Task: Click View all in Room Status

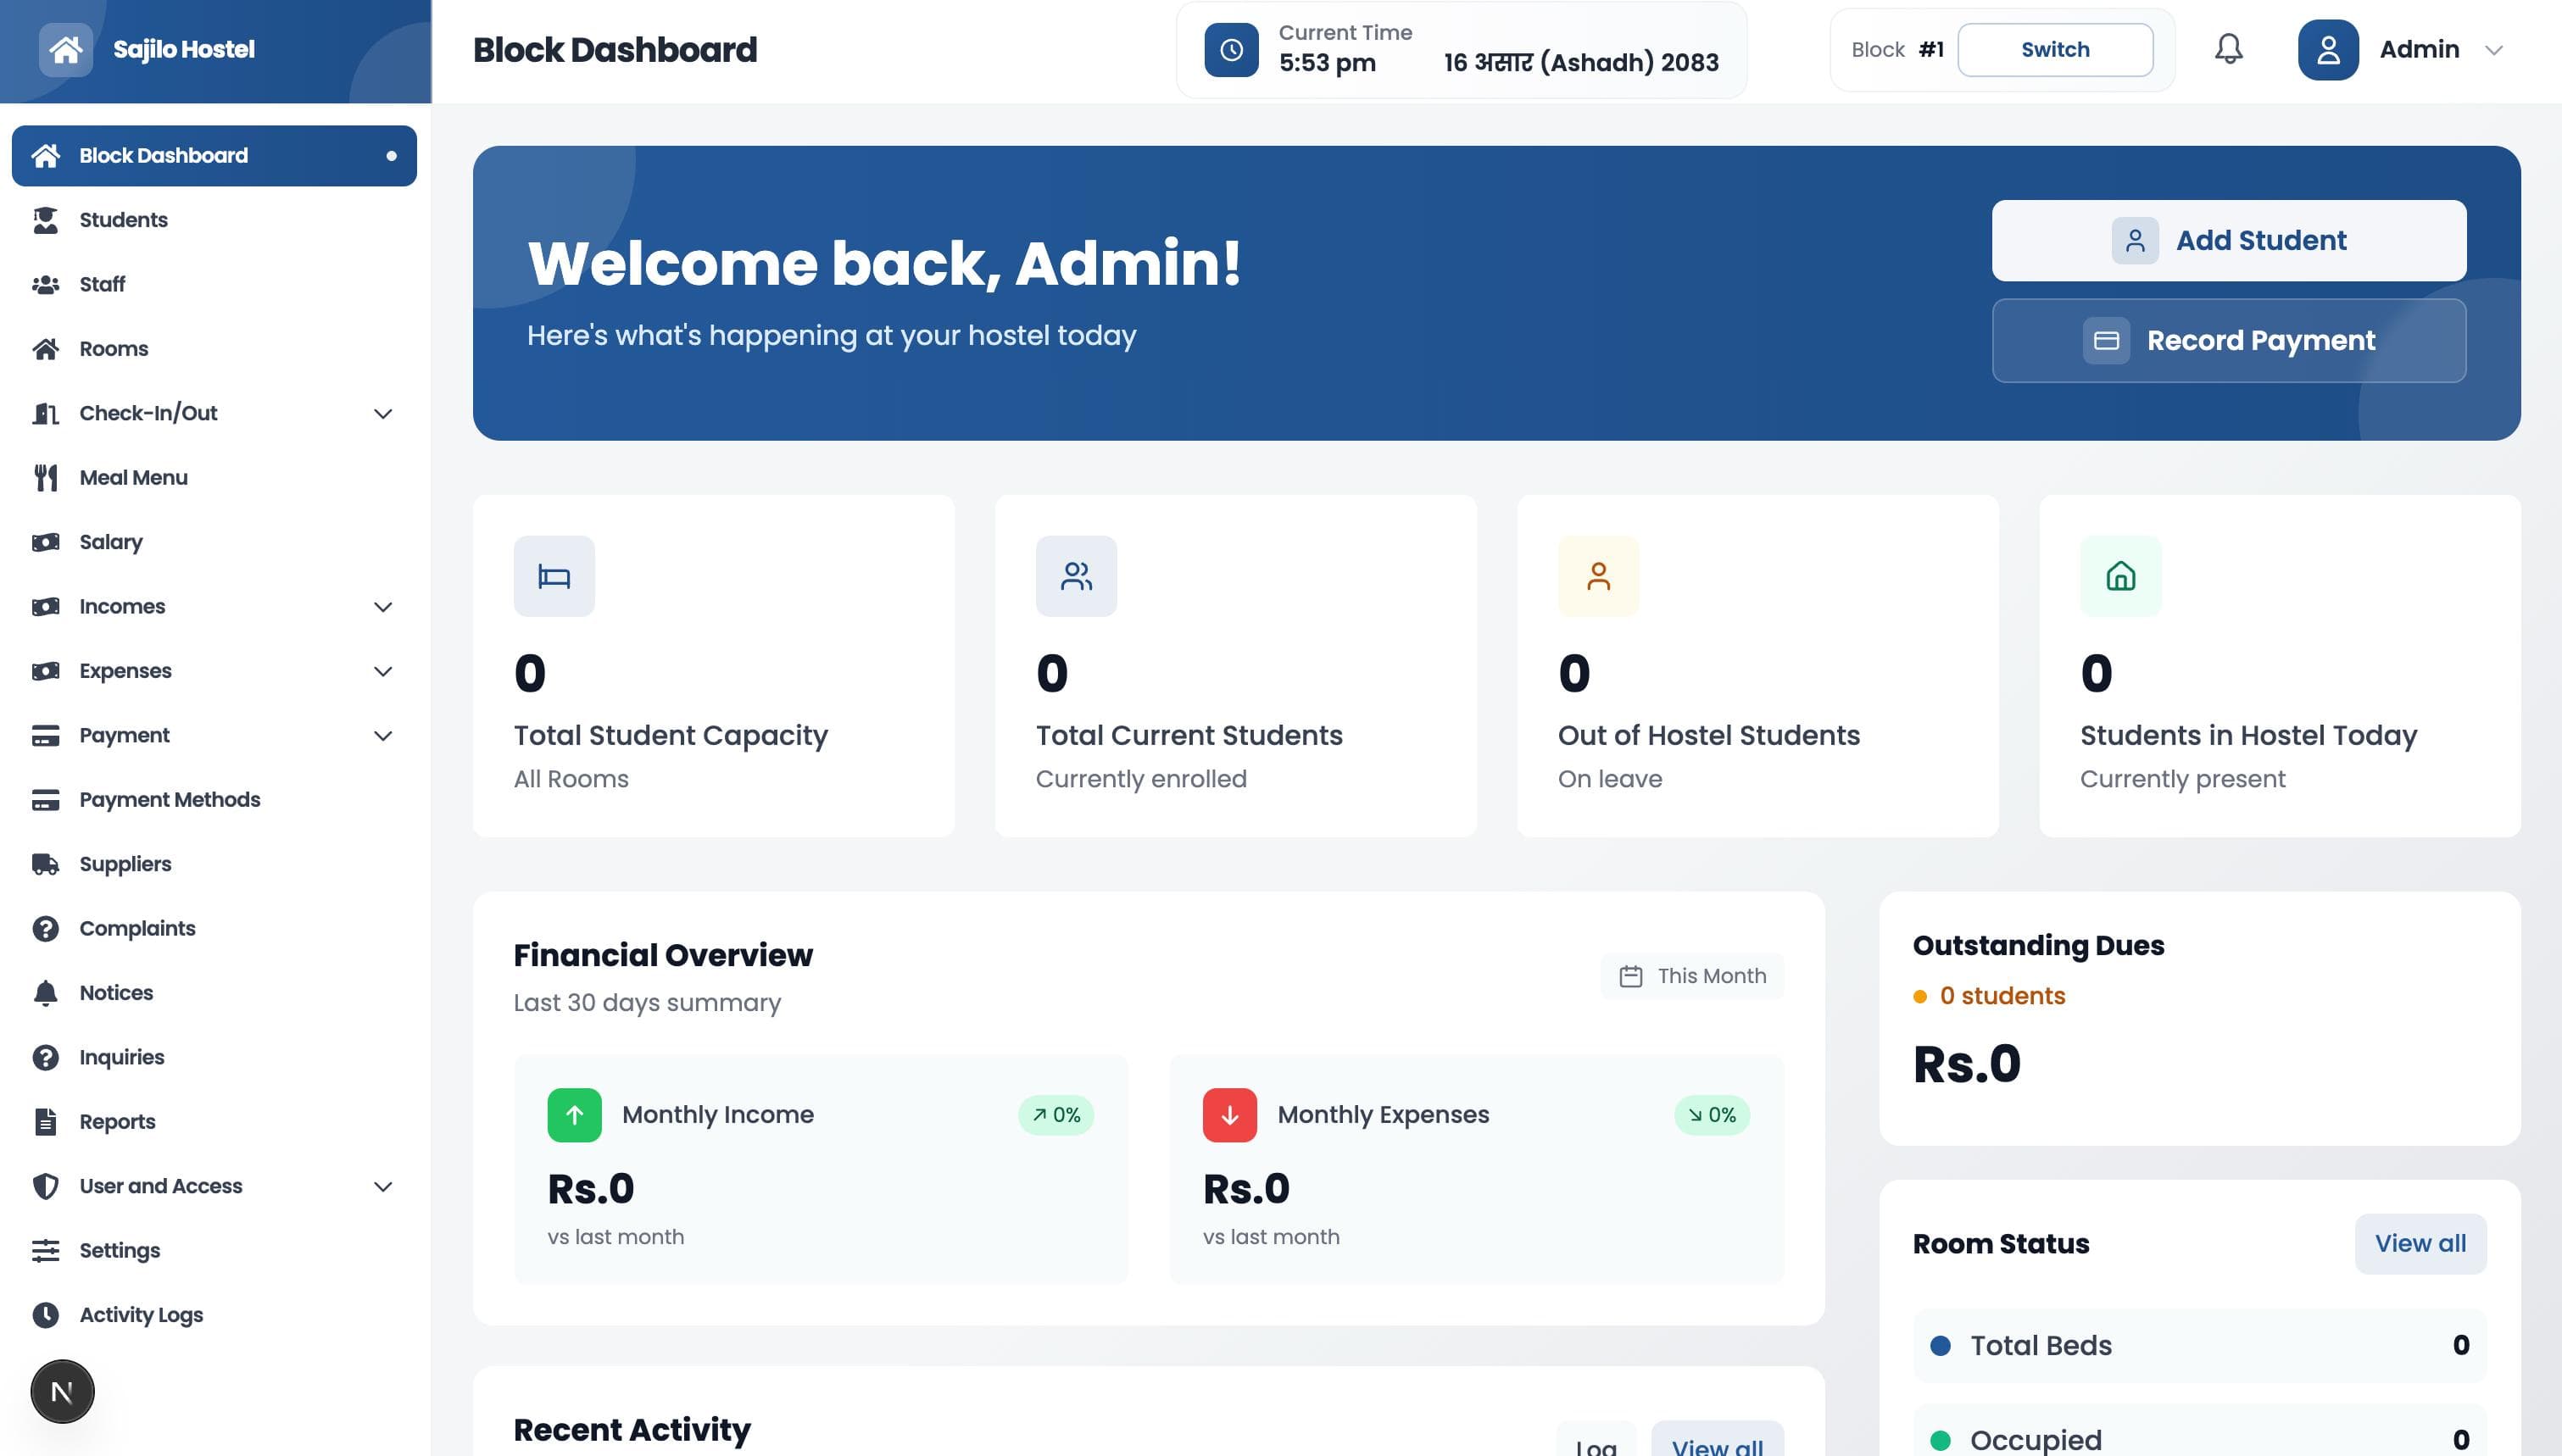Action: tap(2420, 1244)
